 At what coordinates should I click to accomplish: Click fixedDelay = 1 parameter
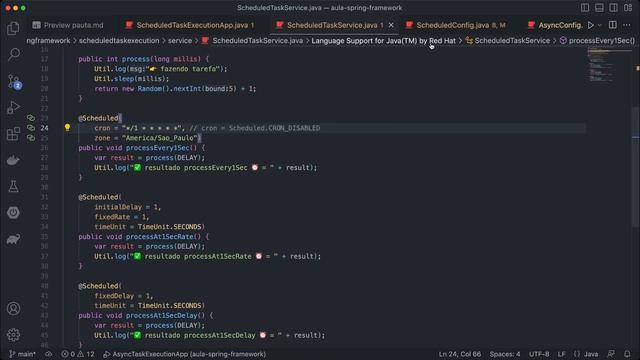click(x=124, y=296)
